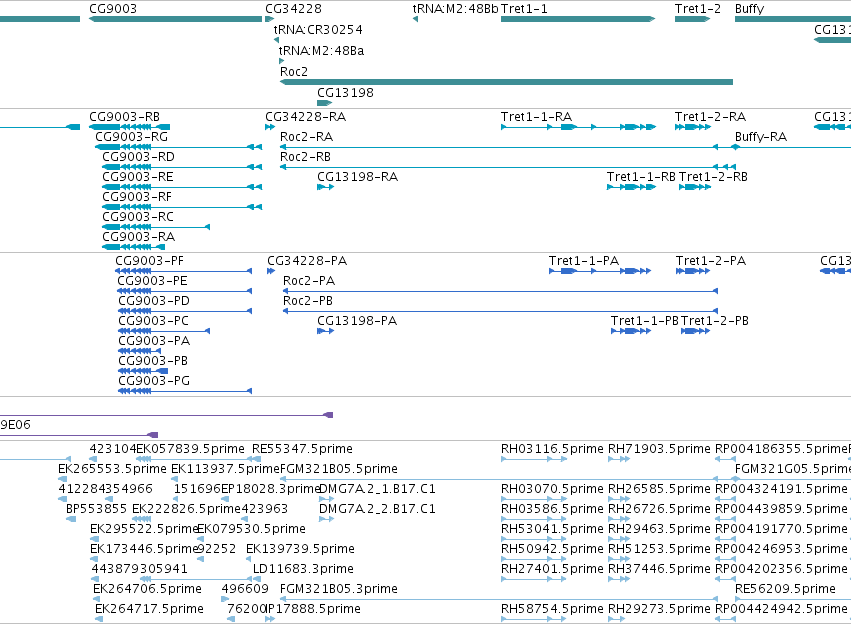Click the CG9003 gene label
Viewport: 851px width, 624px height.
coord(113,9)
